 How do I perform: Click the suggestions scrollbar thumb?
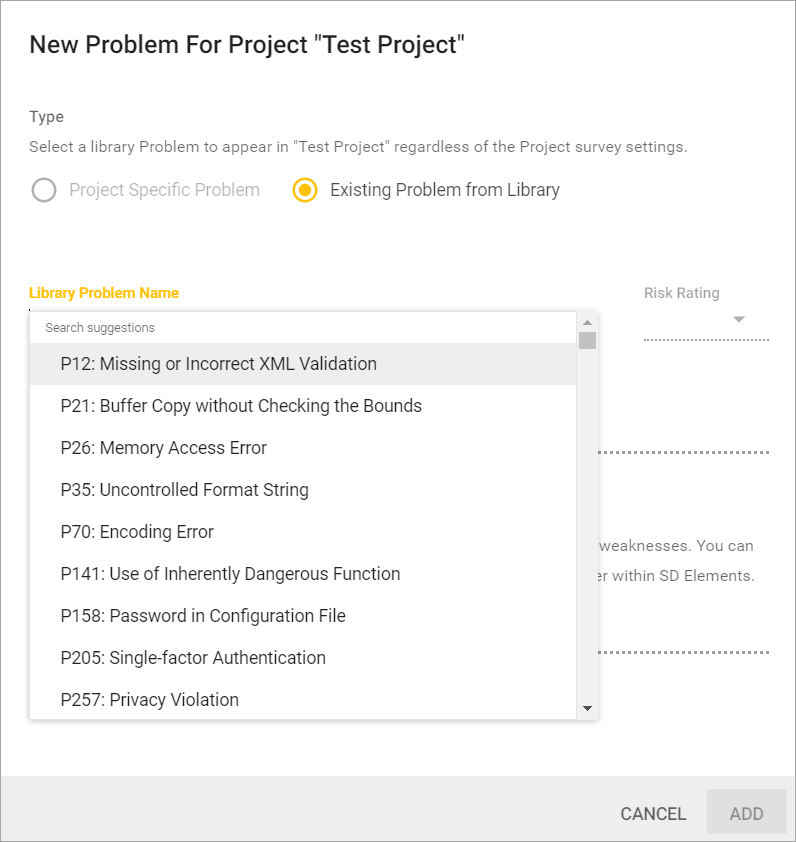587,340
